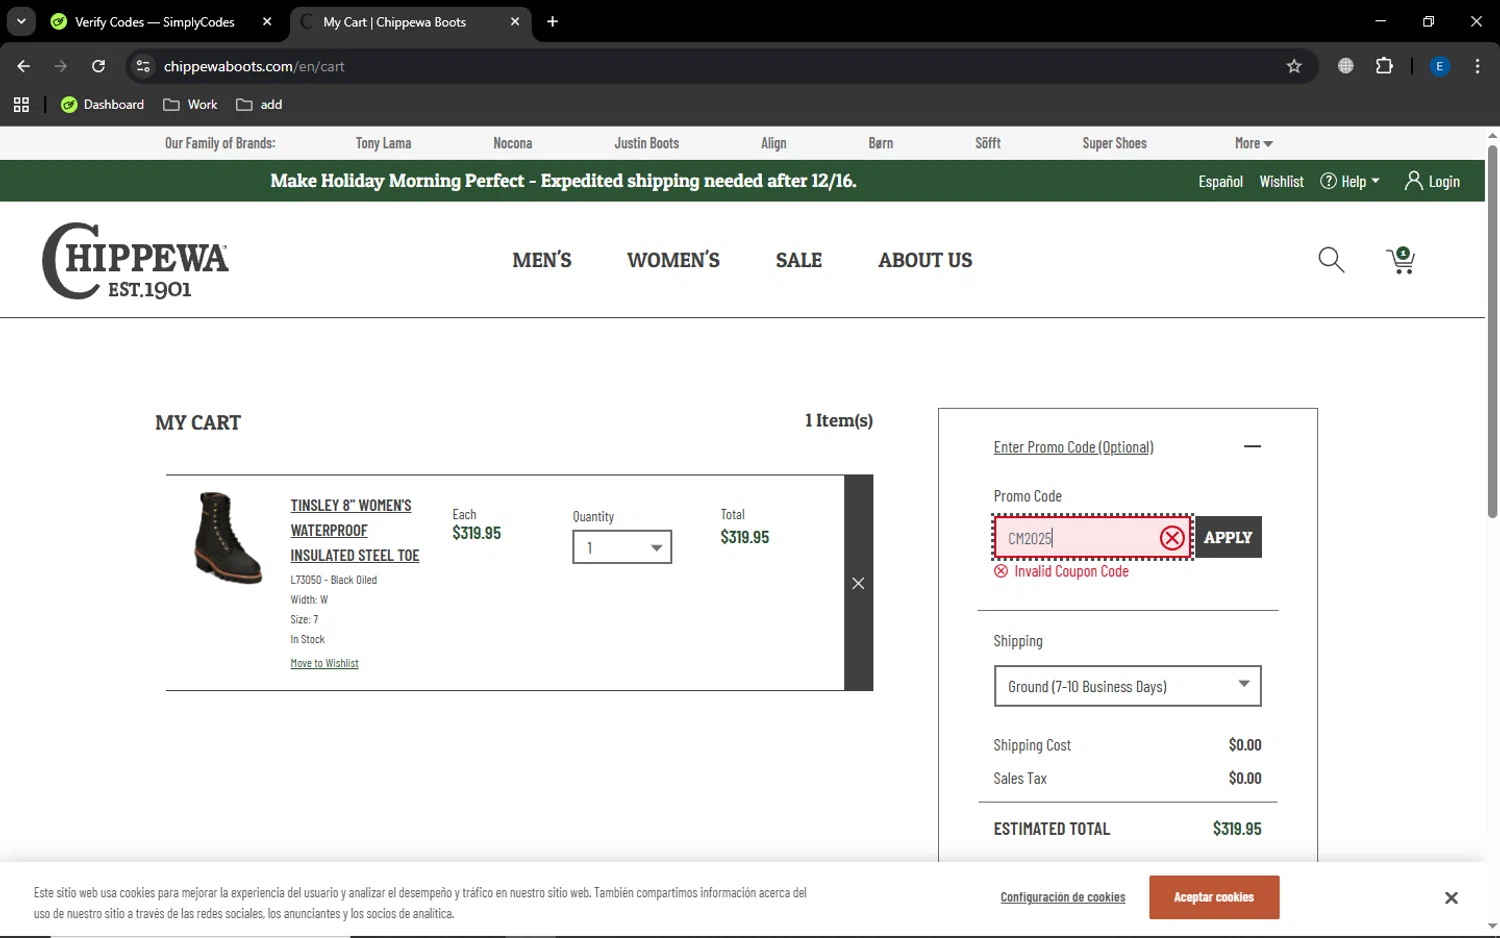Open the shopping cart icon in header
The height and width of the screenshot is (938, 1500).
(x=1400, y=260)
